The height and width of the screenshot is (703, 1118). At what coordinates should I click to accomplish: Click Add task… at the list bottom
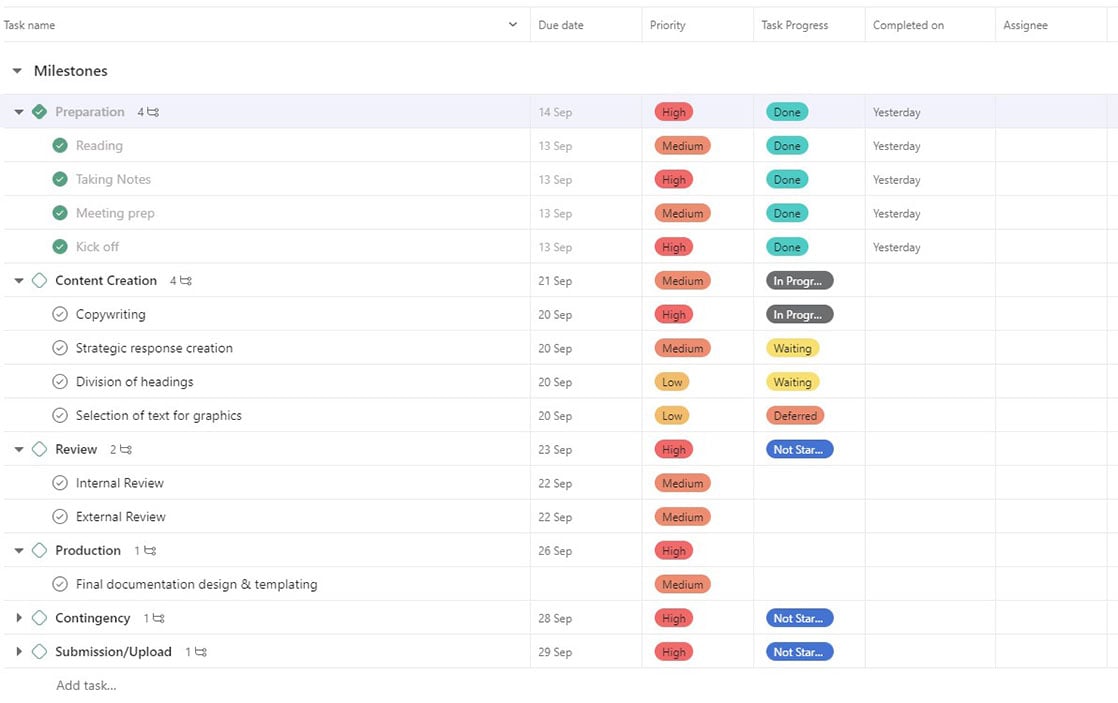pyautogui.click(x=86, y=685)
